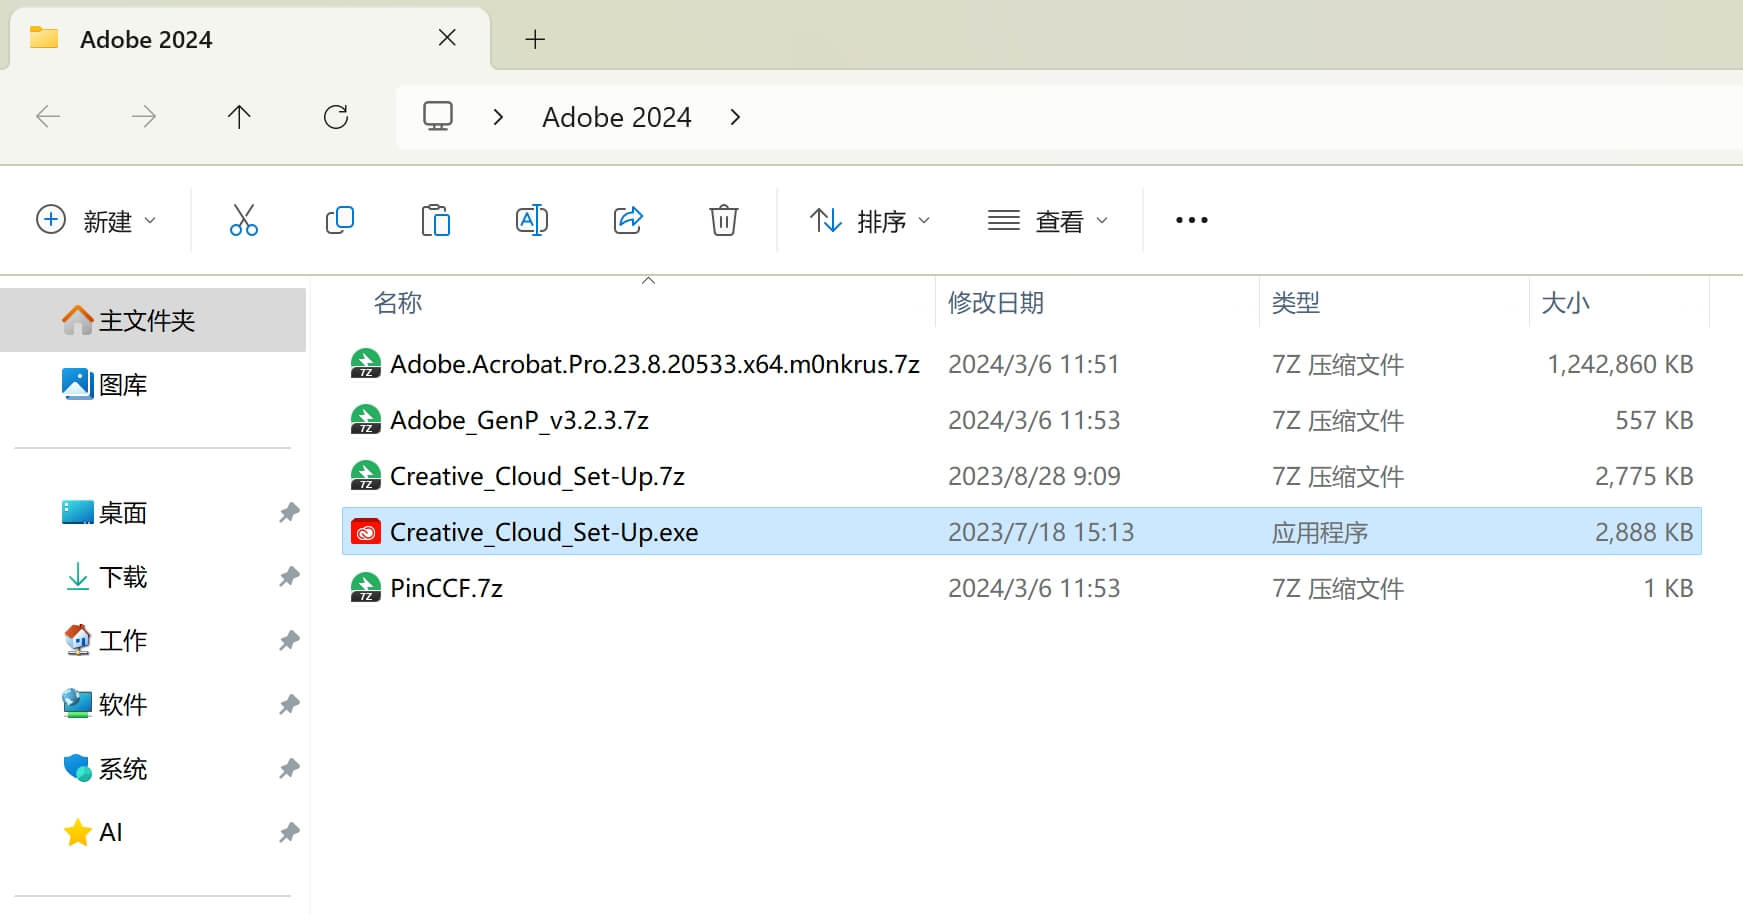
Task: Click the red Creative Cloud exe icon
Action: pos(366,532)
